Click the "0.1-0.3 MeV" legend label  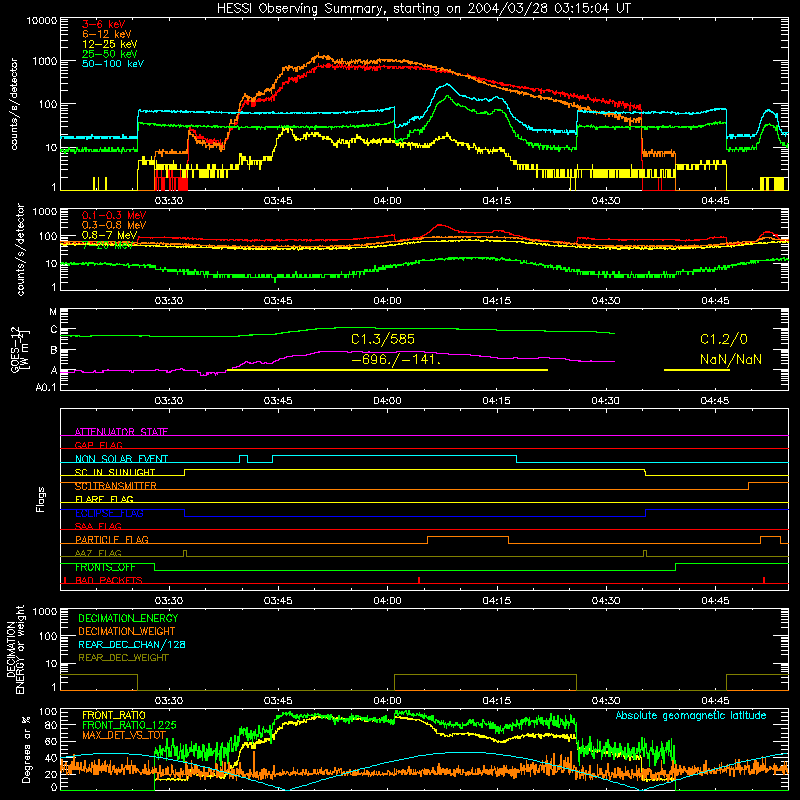114,215
